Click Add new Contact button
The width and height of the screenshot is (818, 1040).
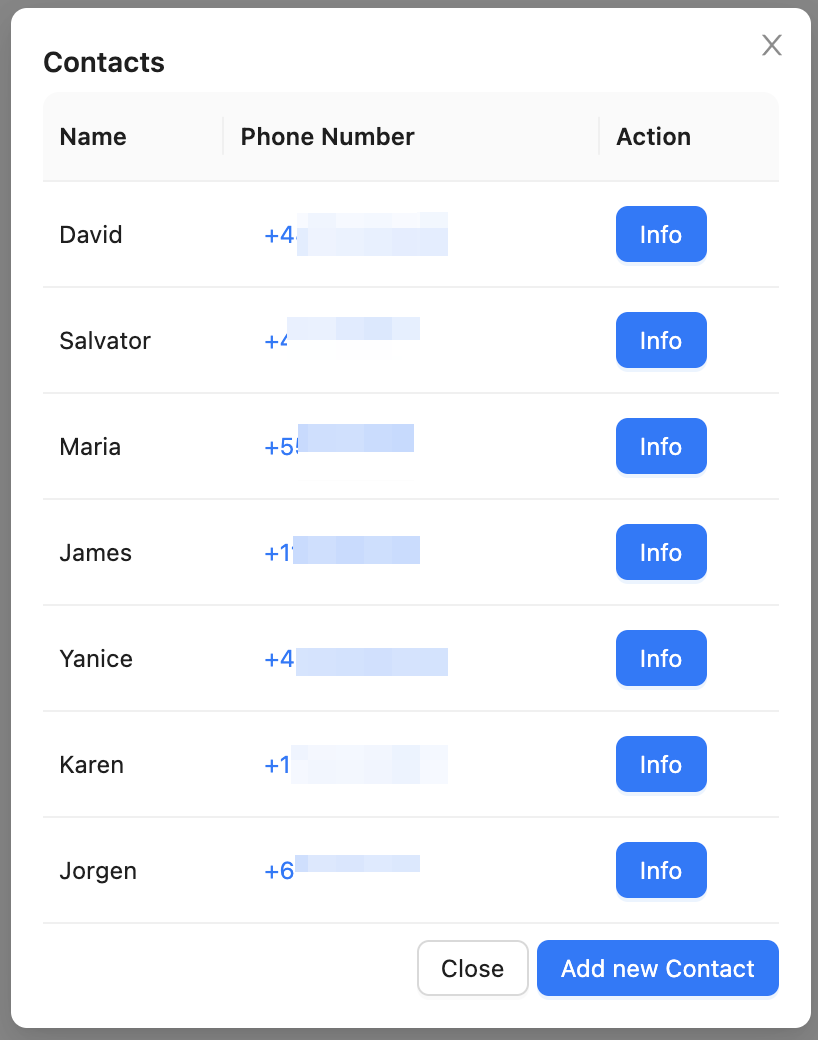tap(657, 969)
